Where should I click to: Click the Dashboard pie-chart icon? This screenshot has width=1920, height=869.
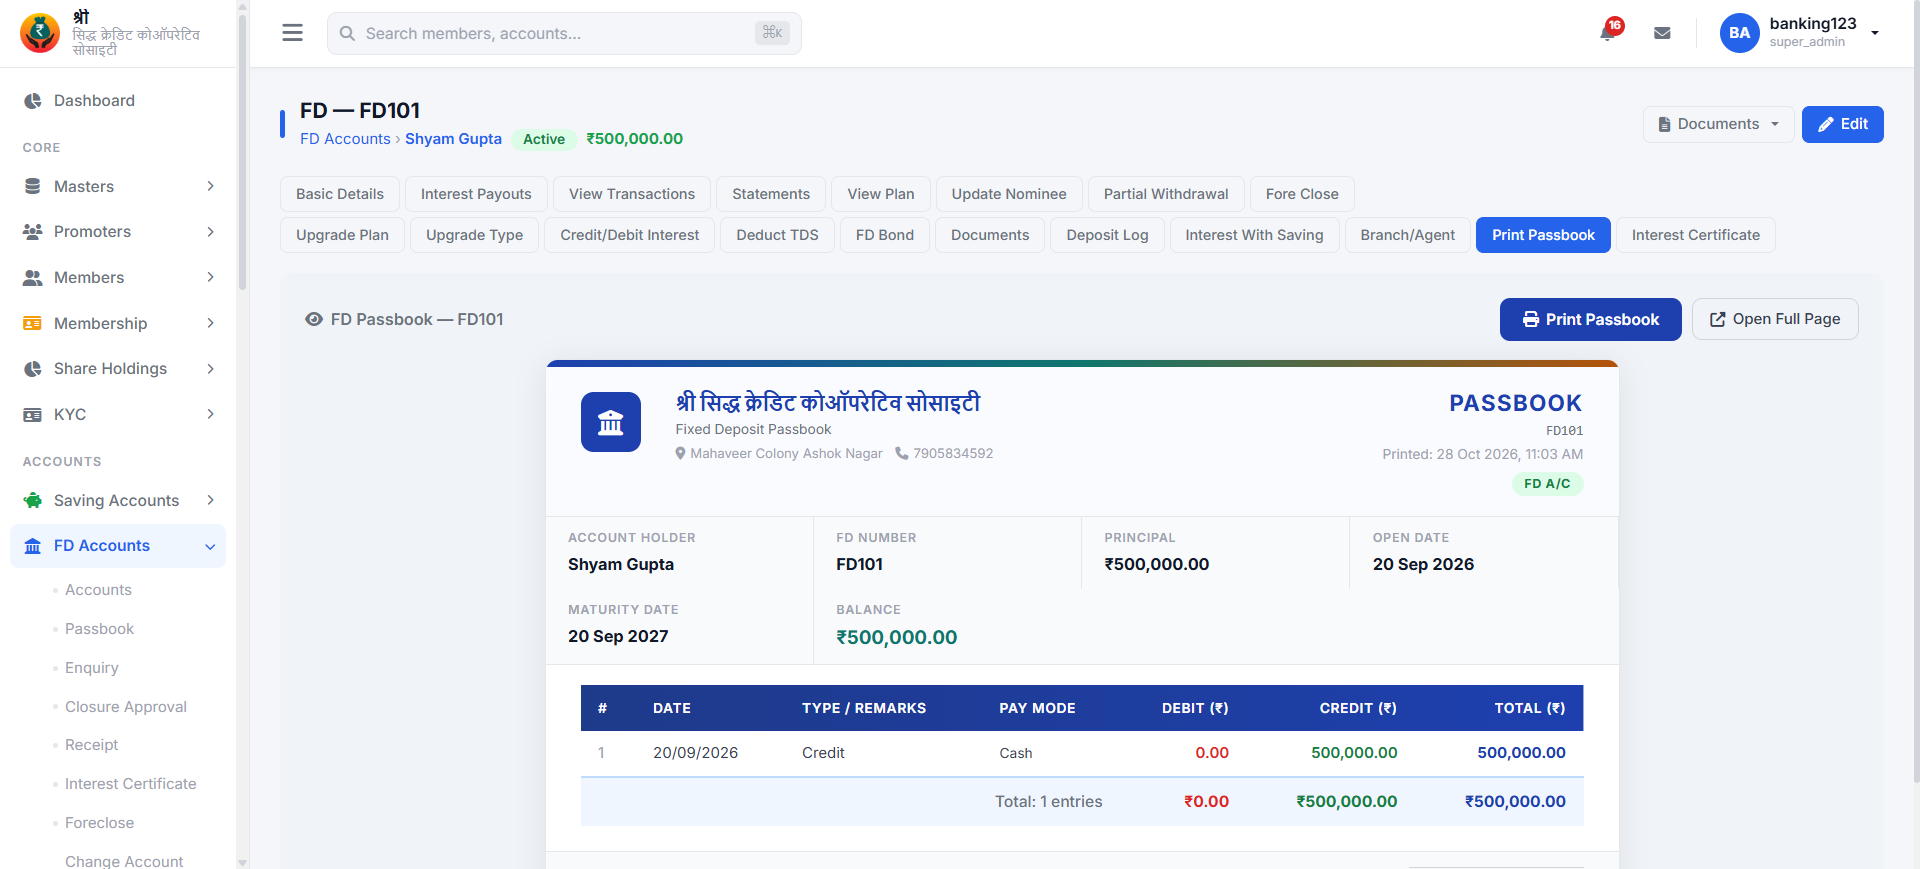point(33,101)
